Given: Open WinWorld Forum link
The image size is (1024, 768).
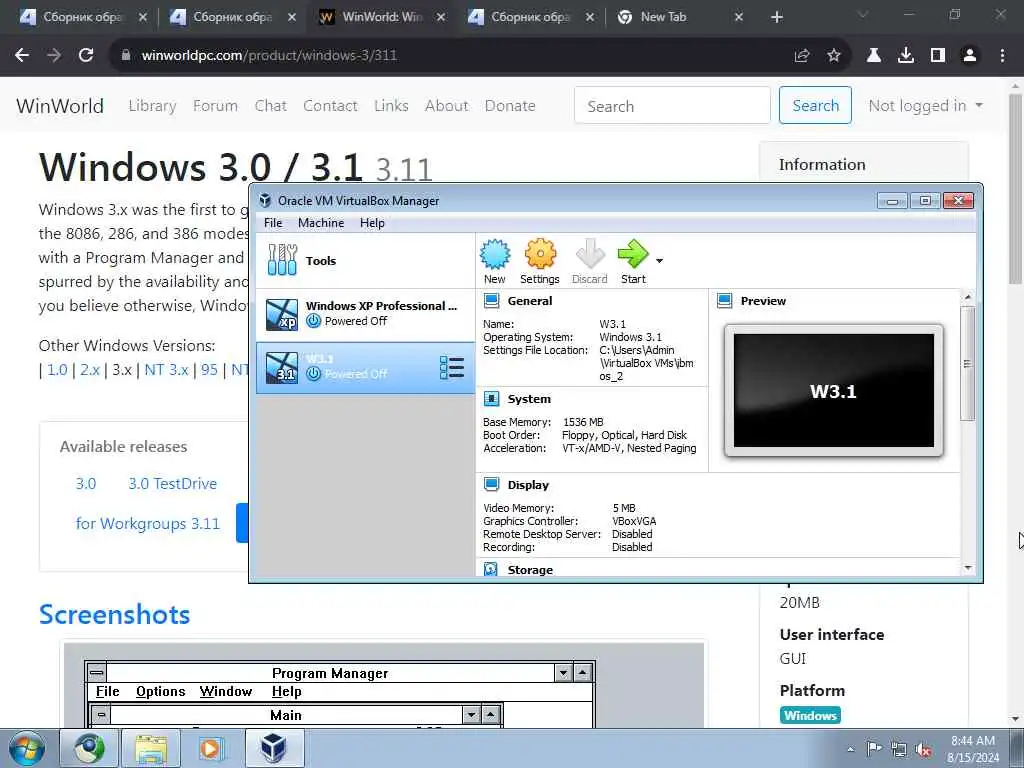Looking at the screenshot, I should coord(216,106).
